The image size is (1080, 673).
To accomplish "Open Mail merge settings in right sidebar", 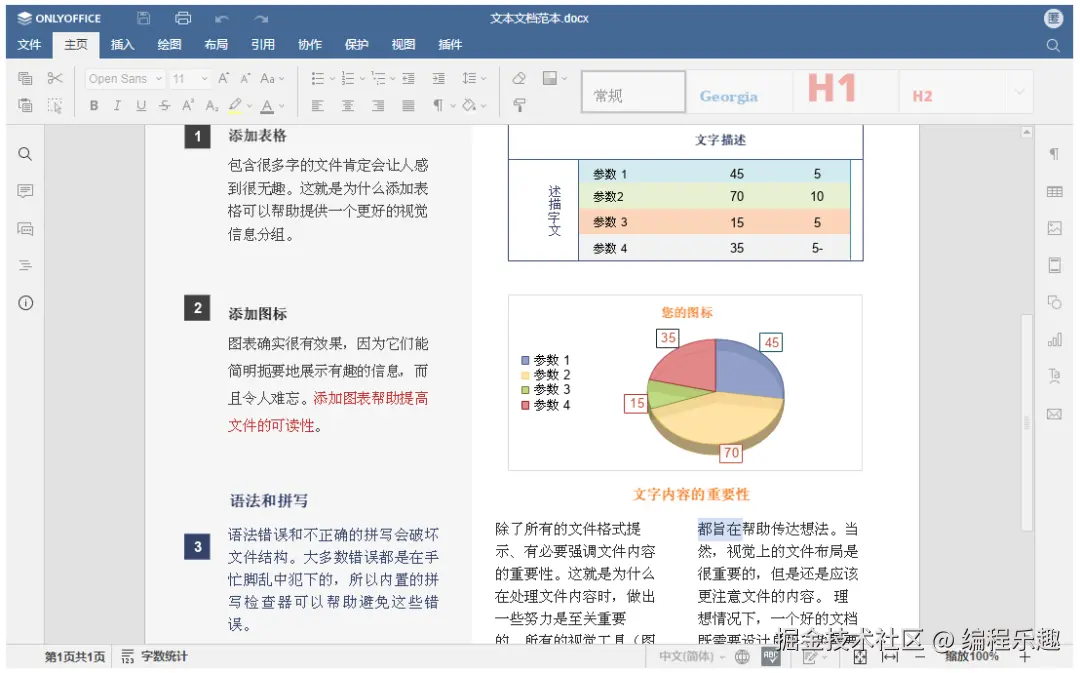I will [x=1055, y=414].
